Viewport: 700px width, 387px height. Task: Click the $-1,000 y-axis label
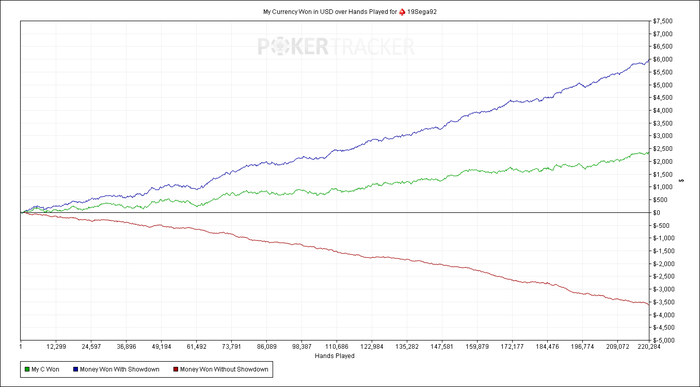(x=664, y=238)
